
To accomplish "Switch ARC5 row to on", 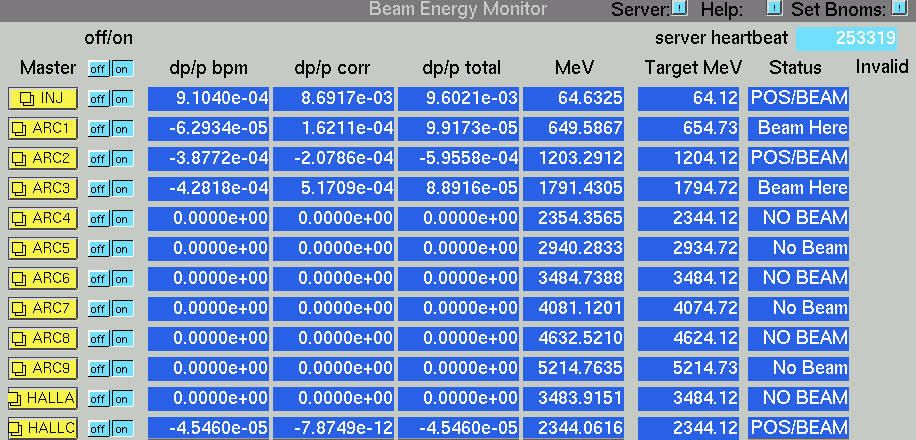I will pyautogui.click(x=122, y=249).
